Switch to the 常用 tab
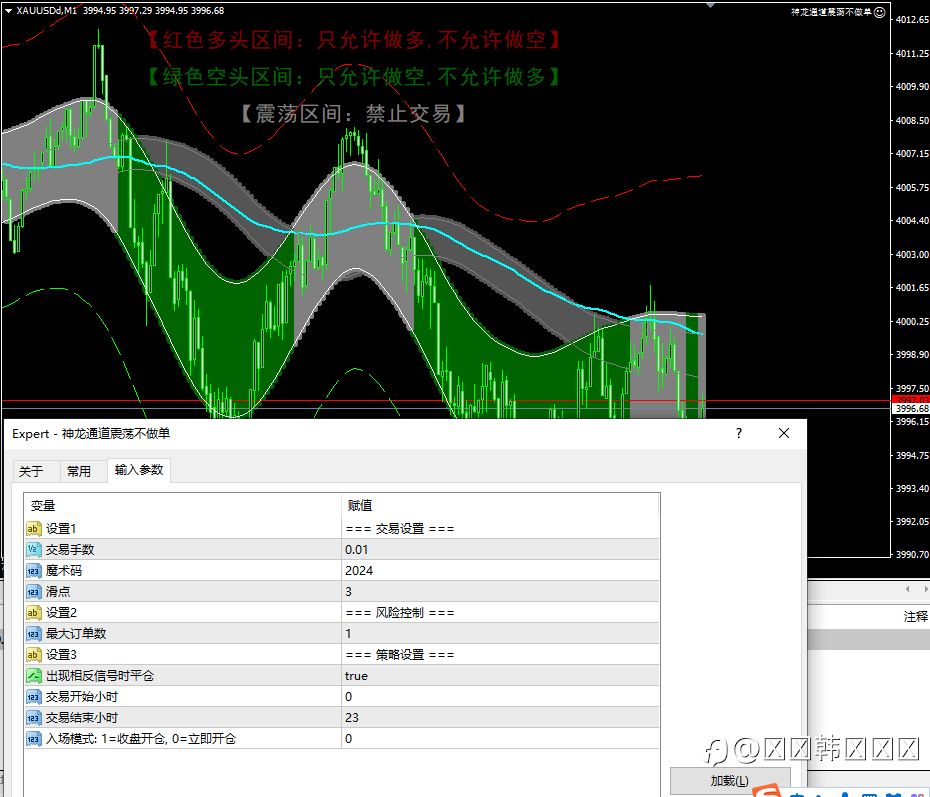Image resolution: width=930 pixels, height=797 pixels. tap(79, 471)
